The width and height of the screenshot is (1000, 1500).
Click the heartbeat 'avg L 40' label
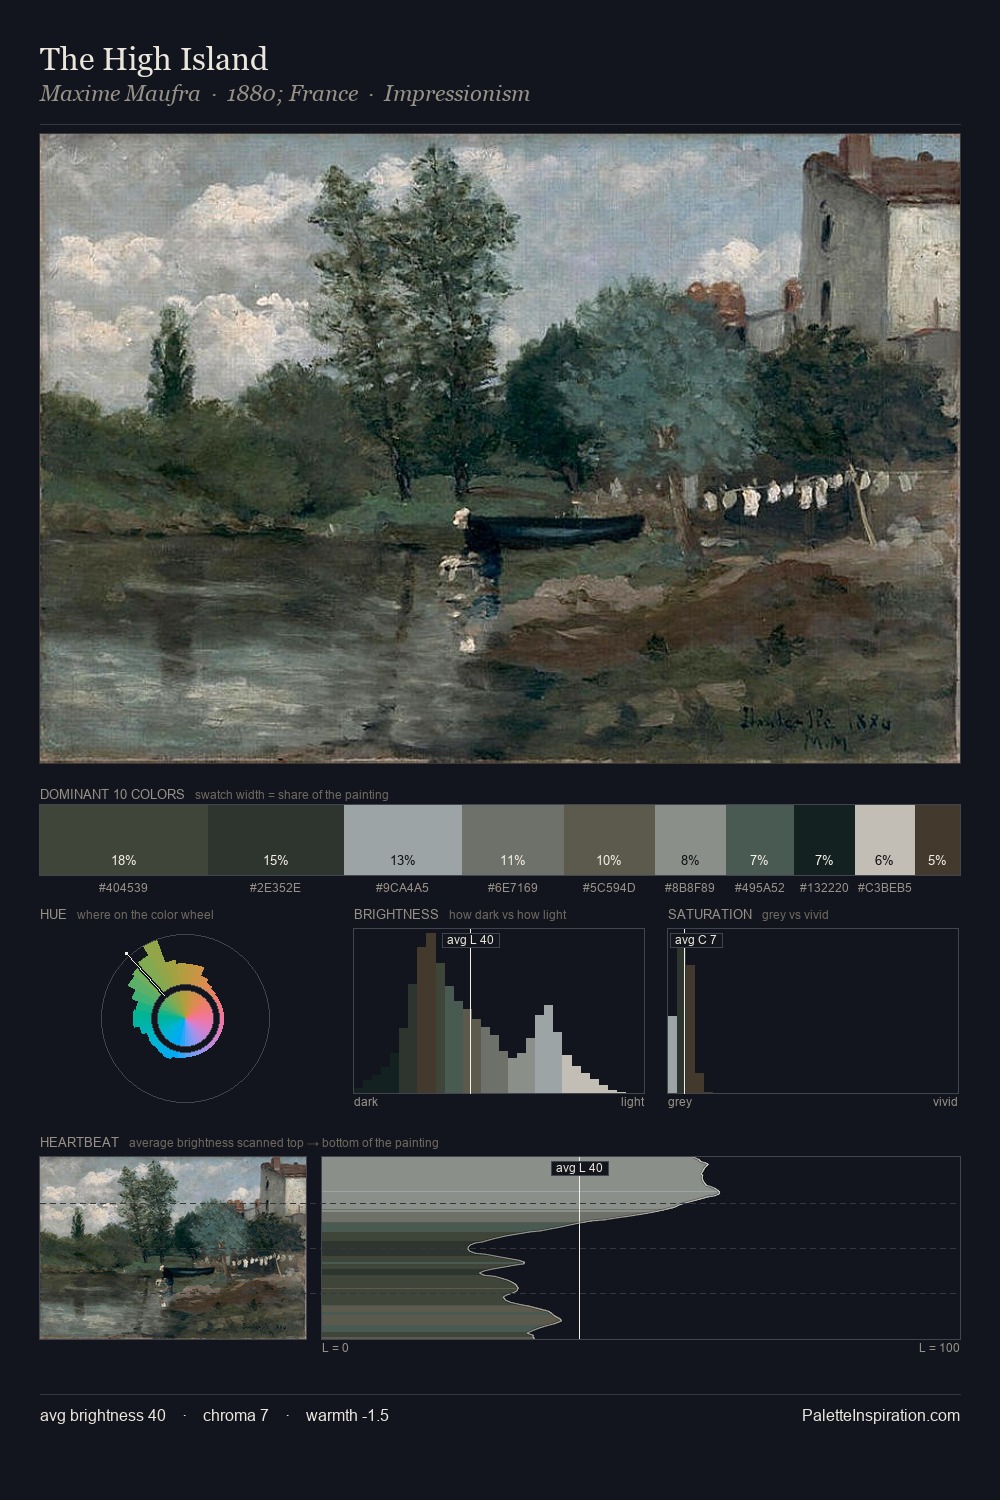tap(580, 1168)
